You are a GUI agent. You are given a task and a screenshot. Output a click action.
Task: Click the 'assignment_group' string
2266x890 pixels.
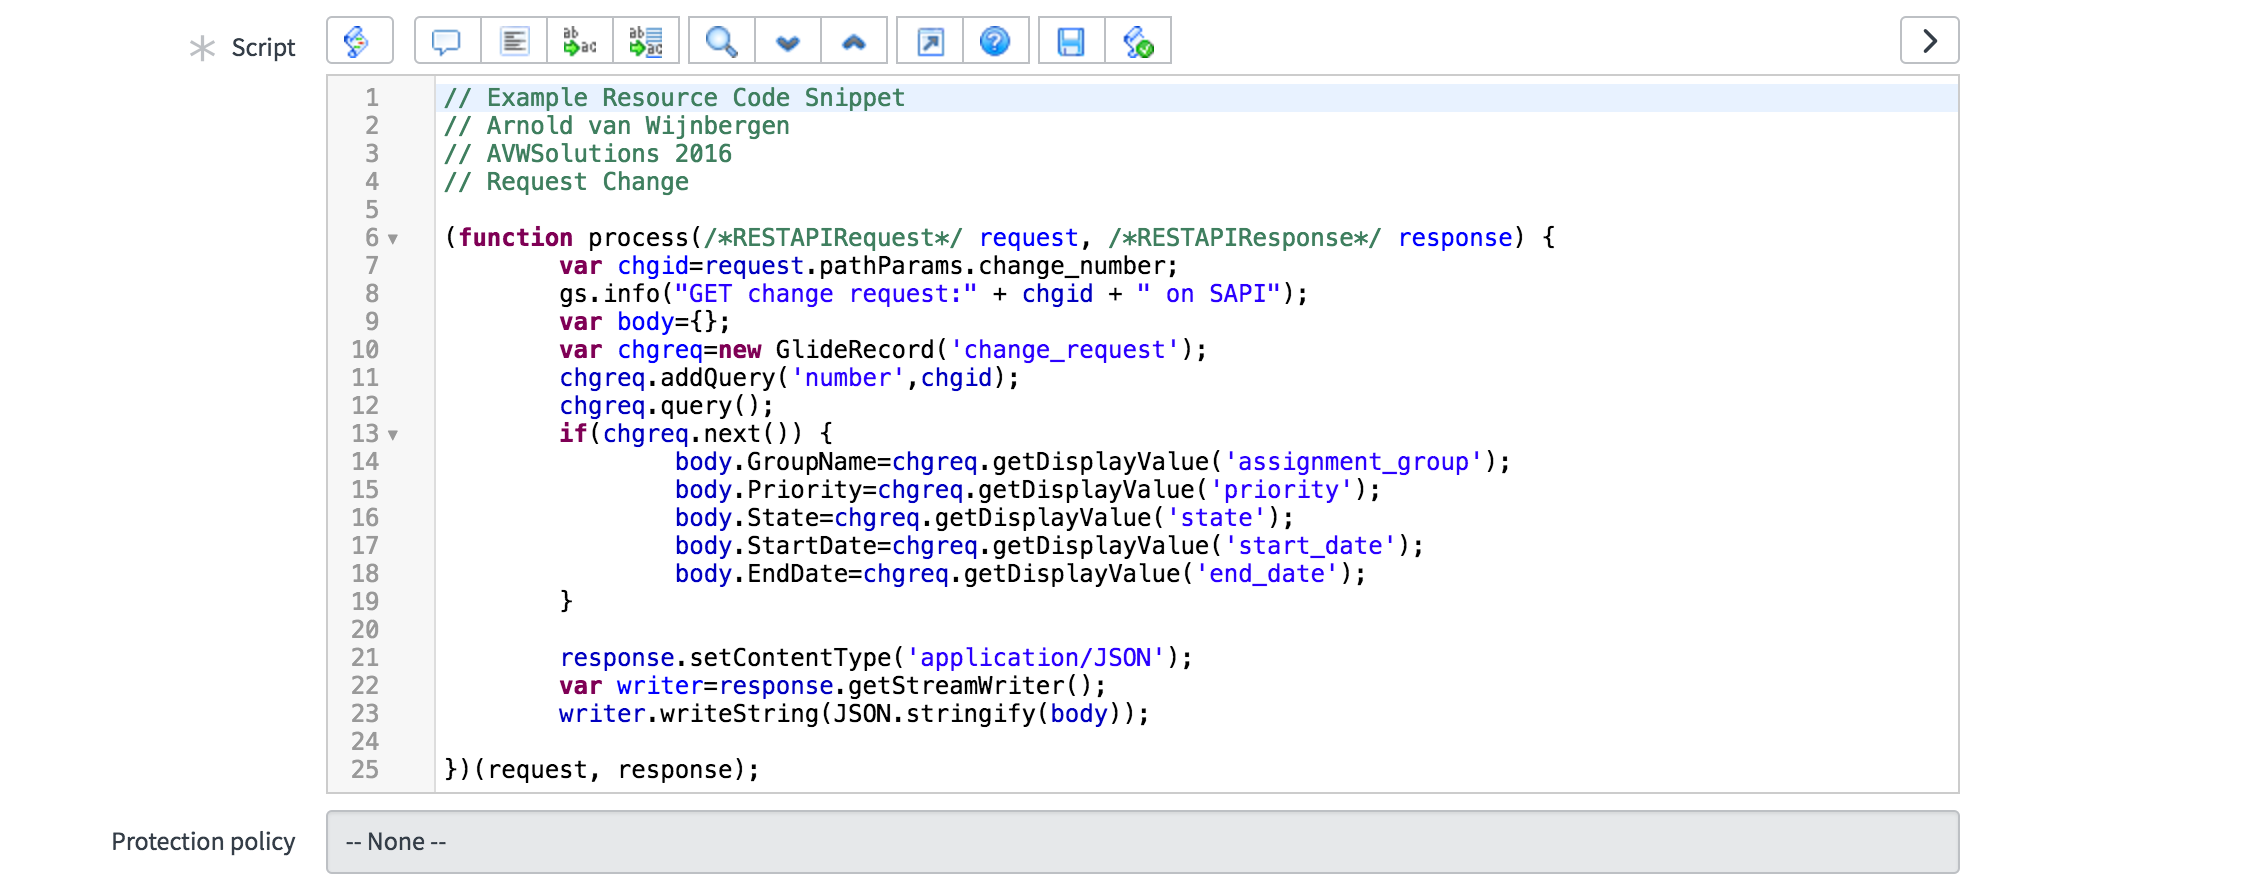click(1354, 461)
